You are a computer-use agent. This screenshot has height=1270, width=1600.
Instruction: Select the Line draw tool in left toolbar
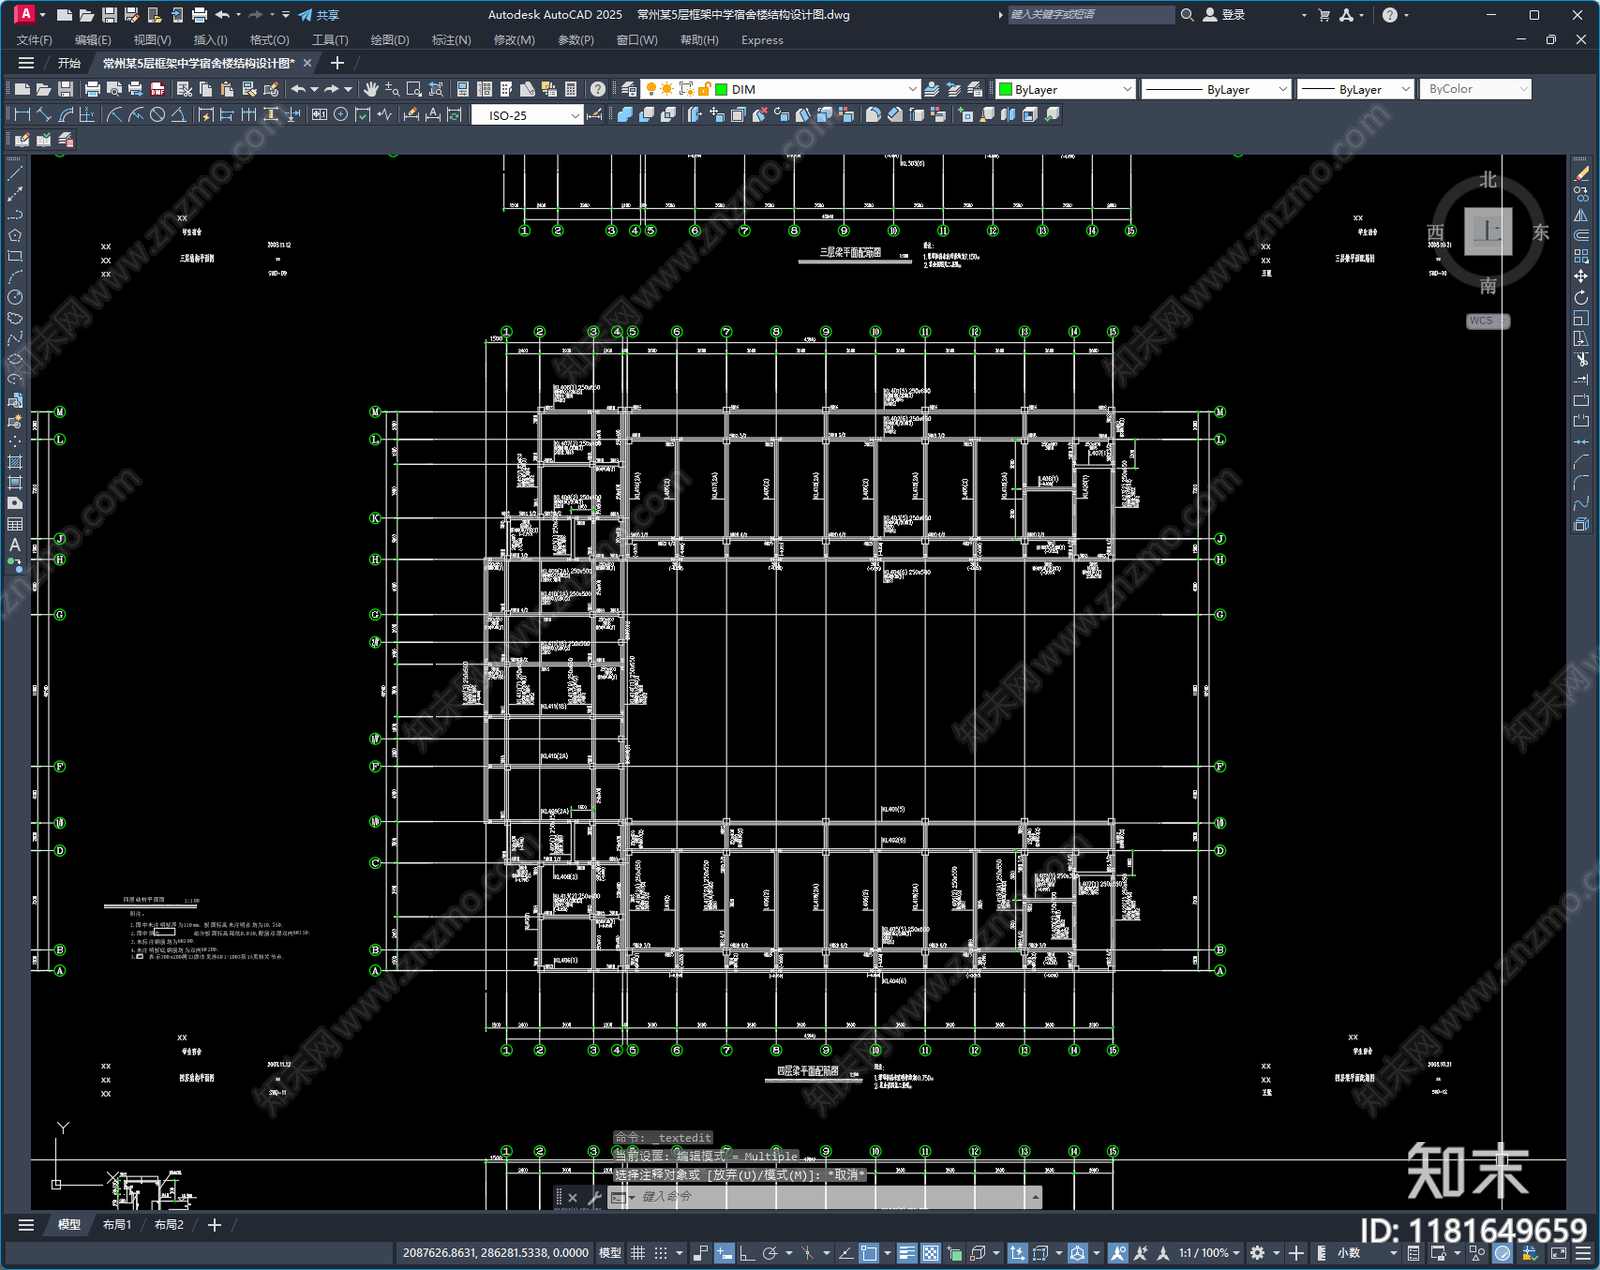tap(15, 174)
